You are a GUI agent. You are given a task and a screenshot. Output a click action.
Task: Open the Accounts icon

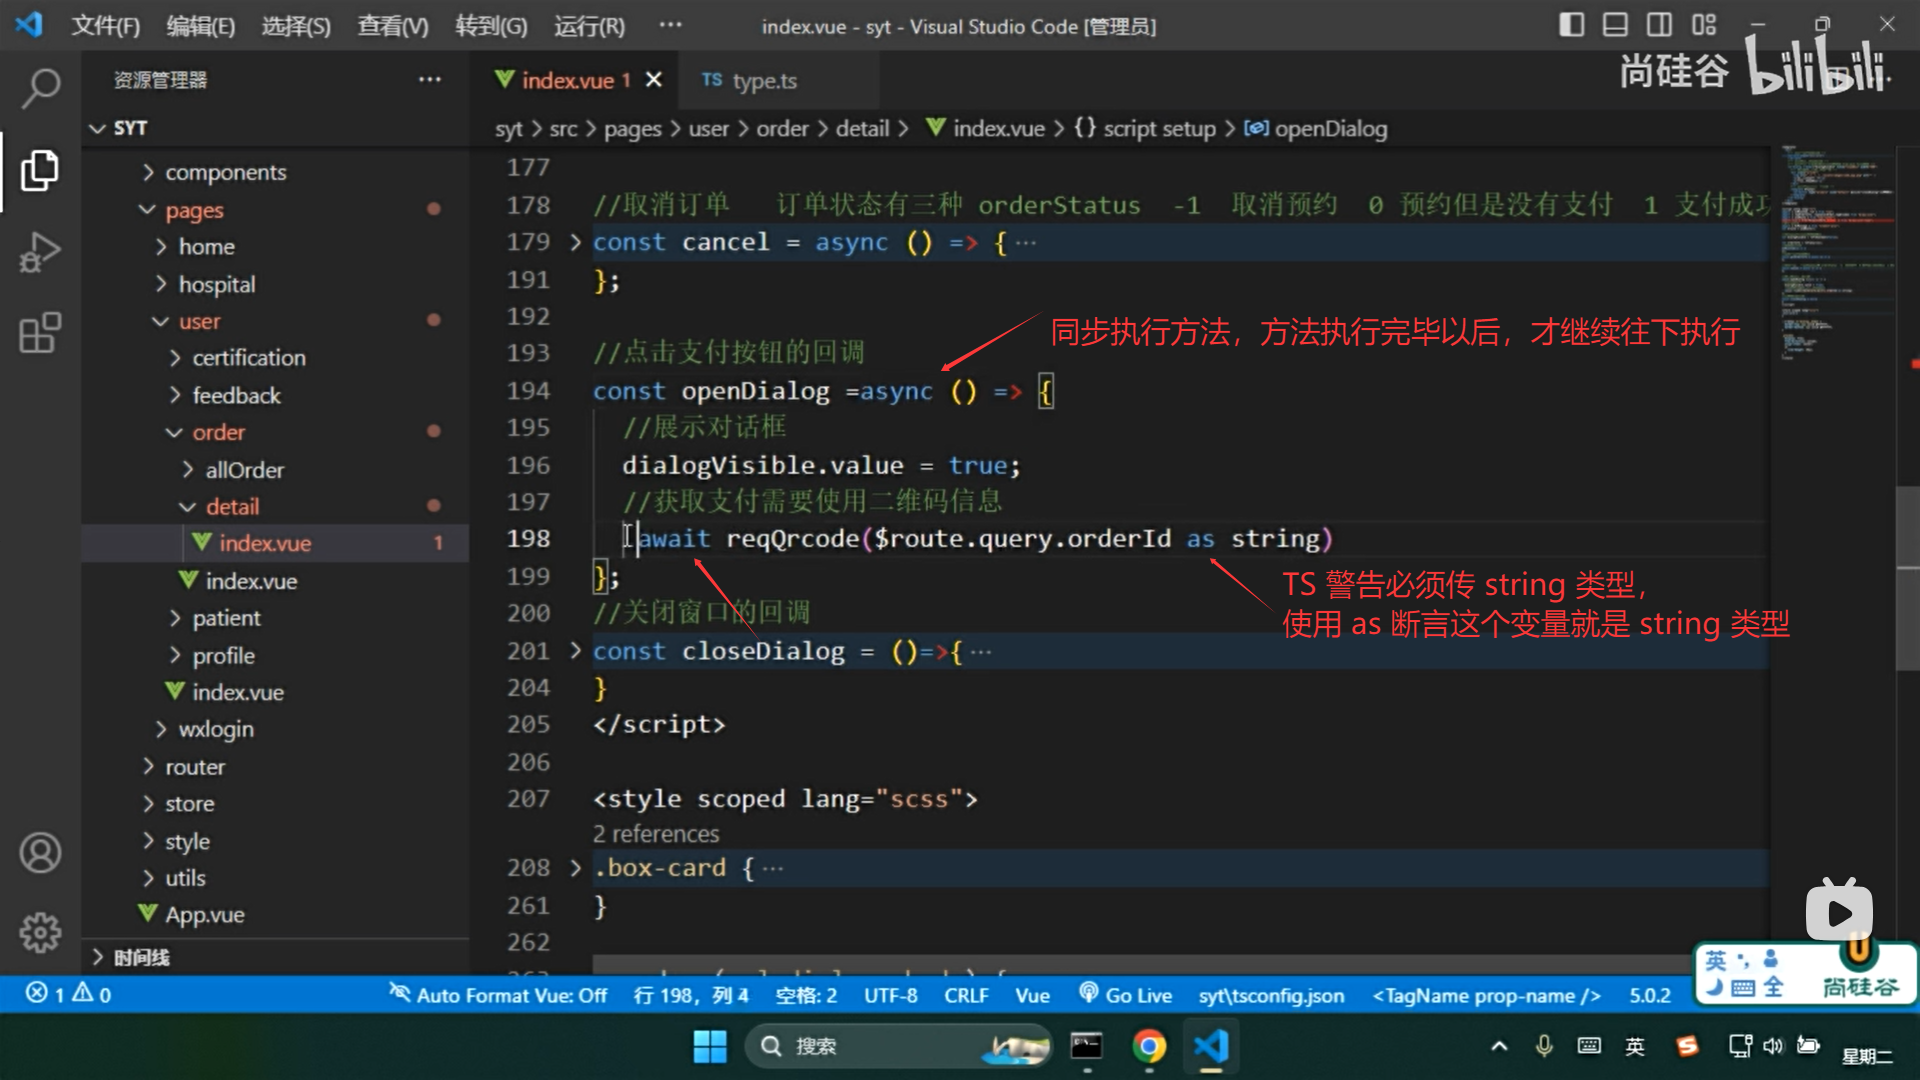pos(40,853)
